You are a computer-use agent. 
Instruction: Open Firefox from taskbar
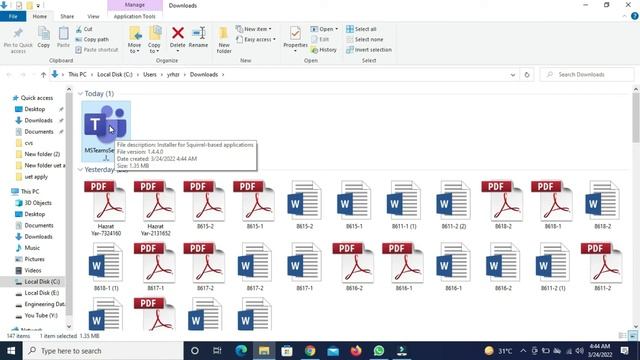coord(356,351)
